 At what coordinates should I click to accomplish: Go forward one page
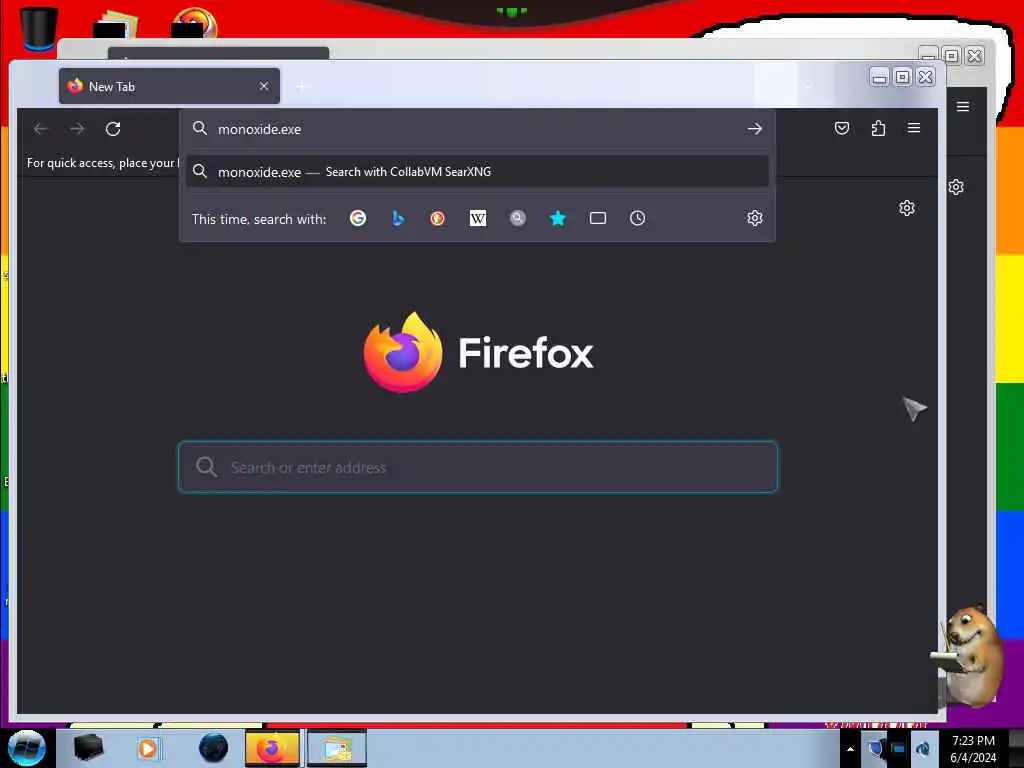click(x=77, y=129)
